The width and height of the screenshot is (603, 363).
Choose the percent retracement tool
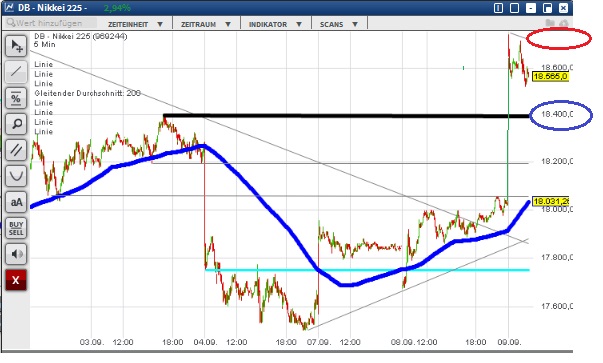[16, 98]
